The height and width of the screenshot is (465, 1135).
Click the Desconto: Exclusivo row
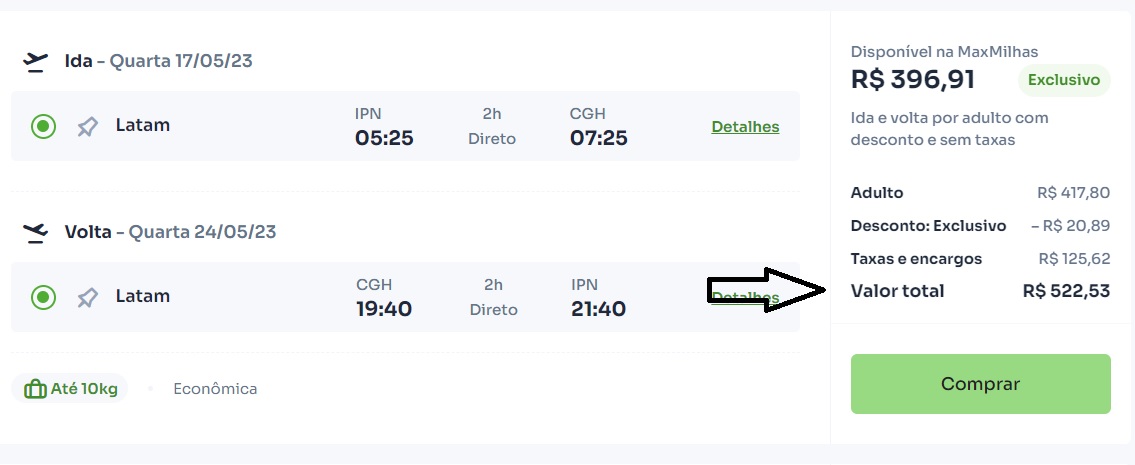coord(980,226)
